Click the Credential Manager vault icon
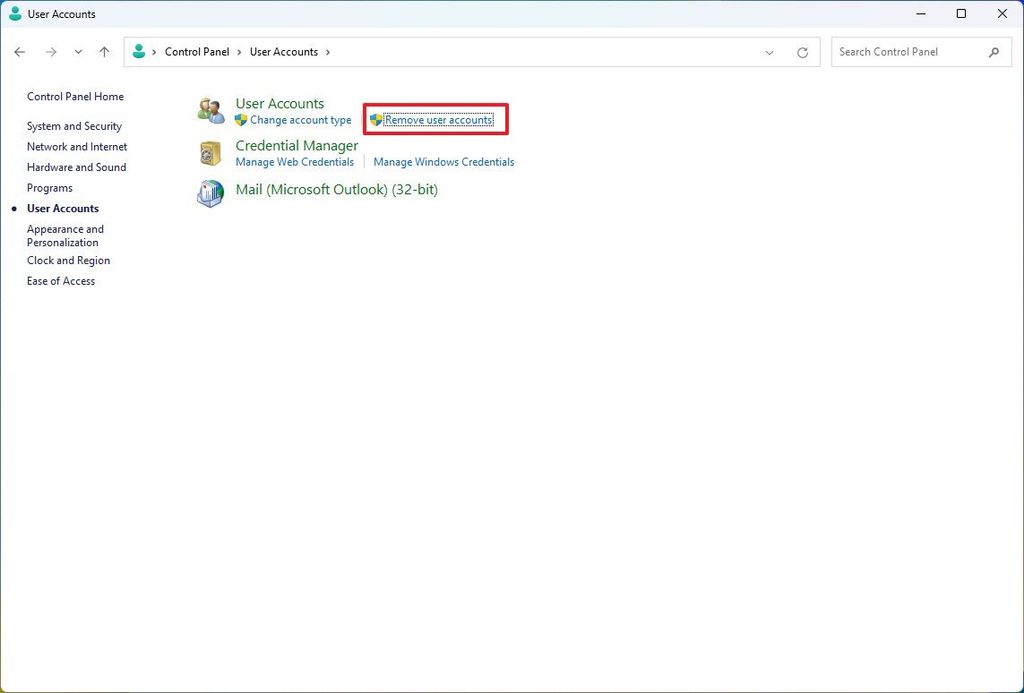The height and width of the screenshot is (693, 1024). click(210, 152)
